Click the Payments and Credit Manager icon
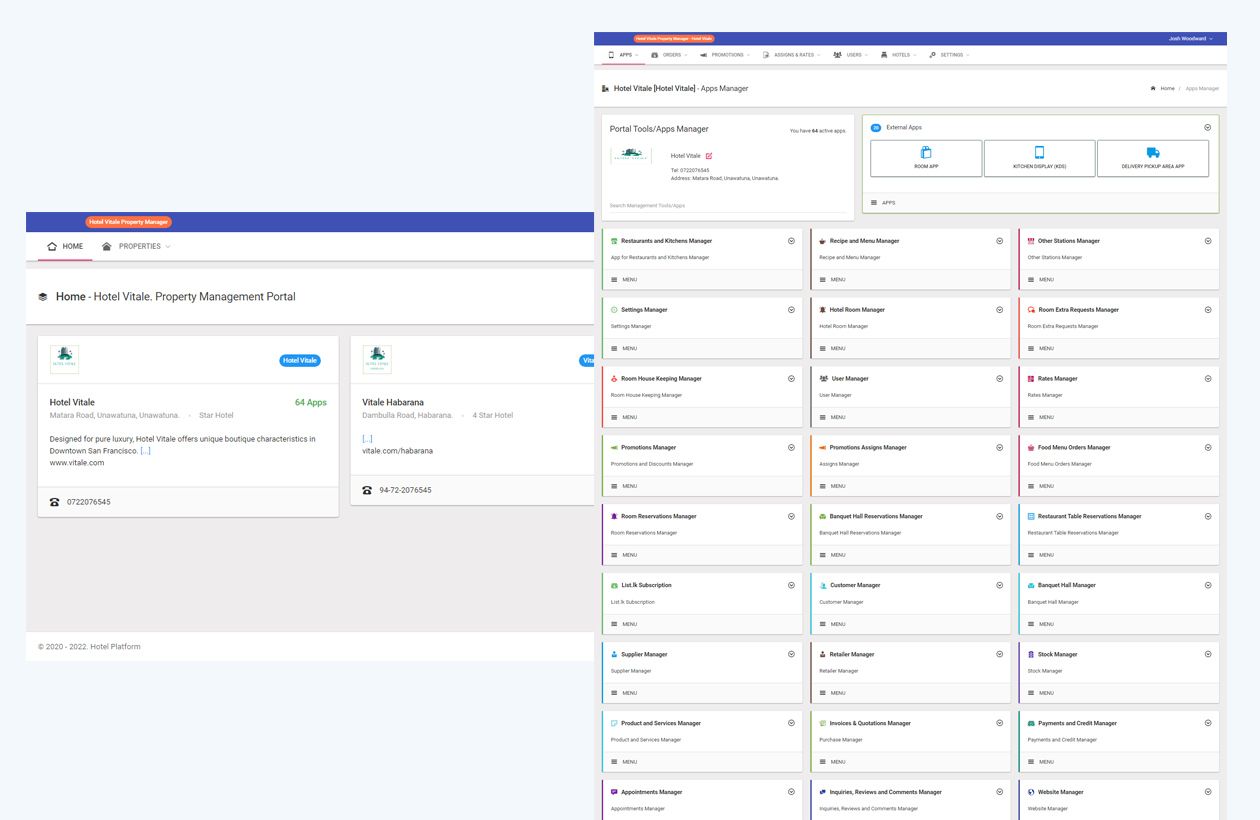Viewport: 1260px width, 820px height. [x=1031, y=723]
